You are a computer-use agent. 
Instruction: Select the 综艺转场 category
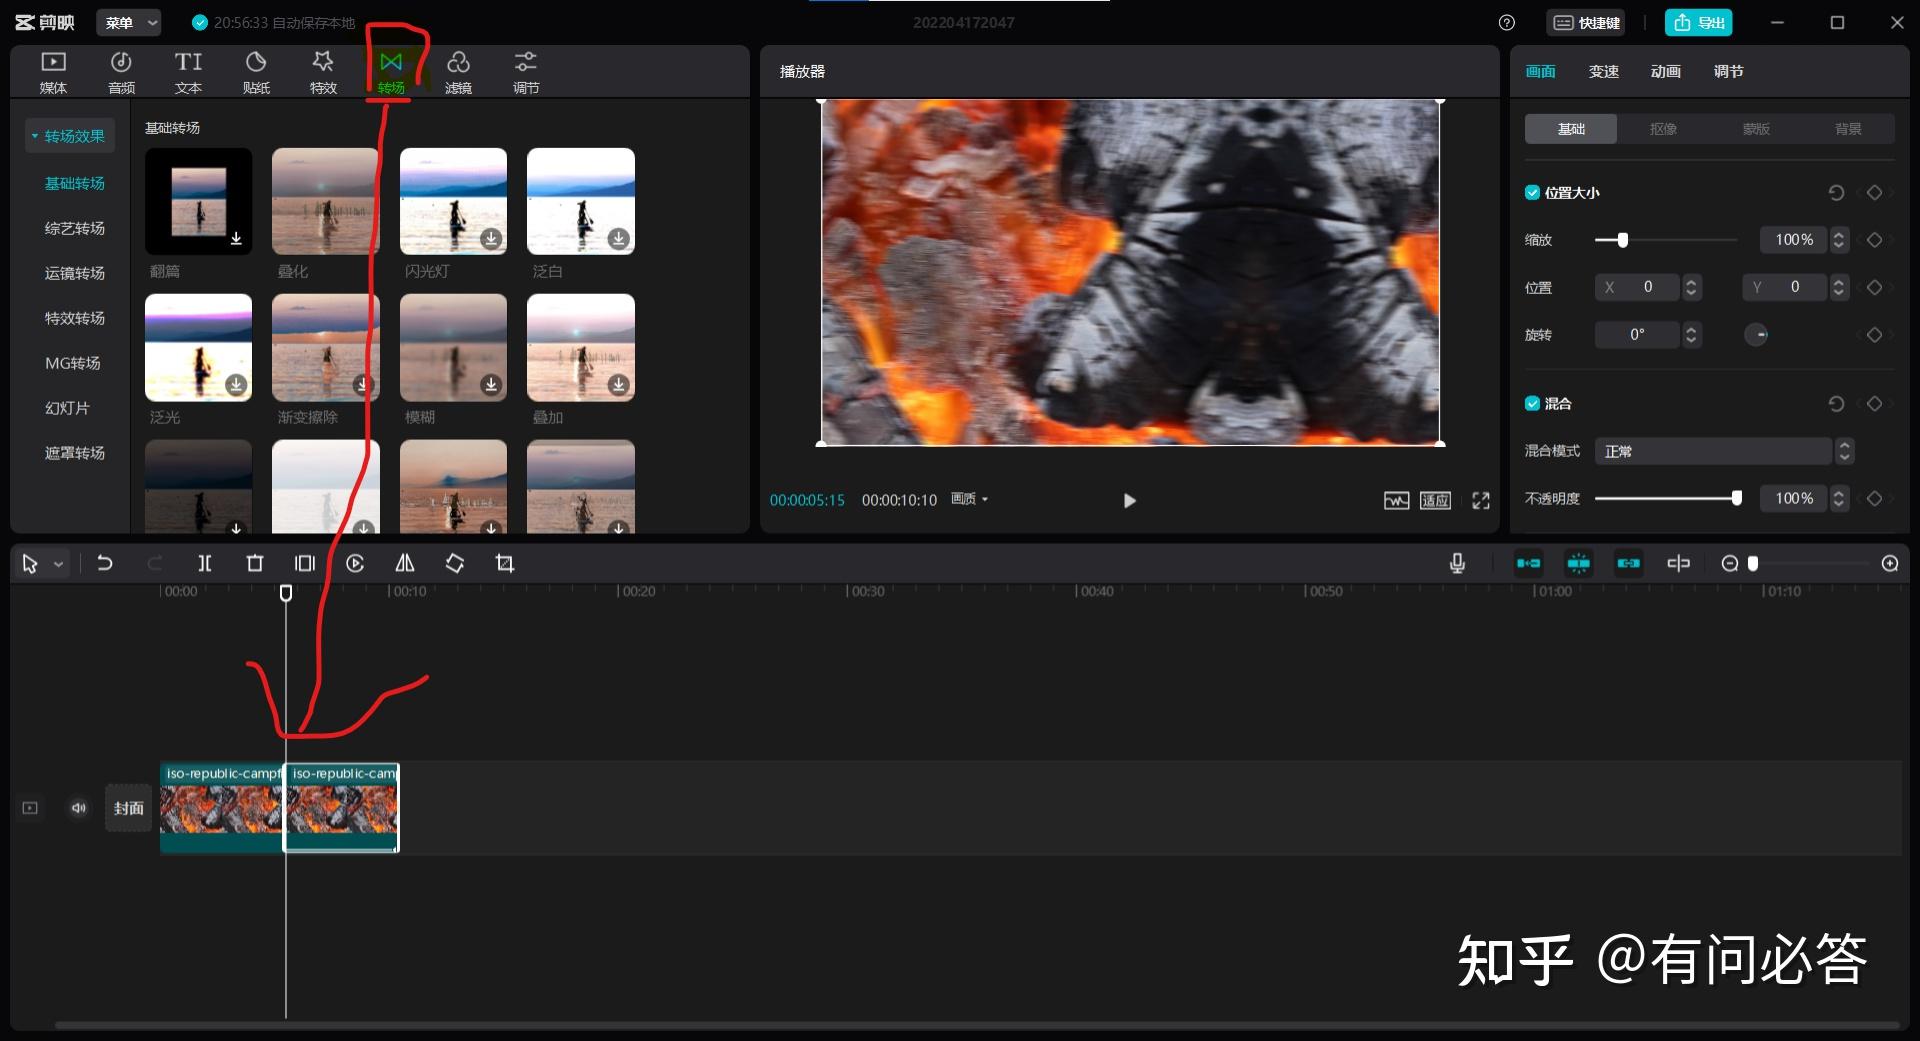point(75,228)
